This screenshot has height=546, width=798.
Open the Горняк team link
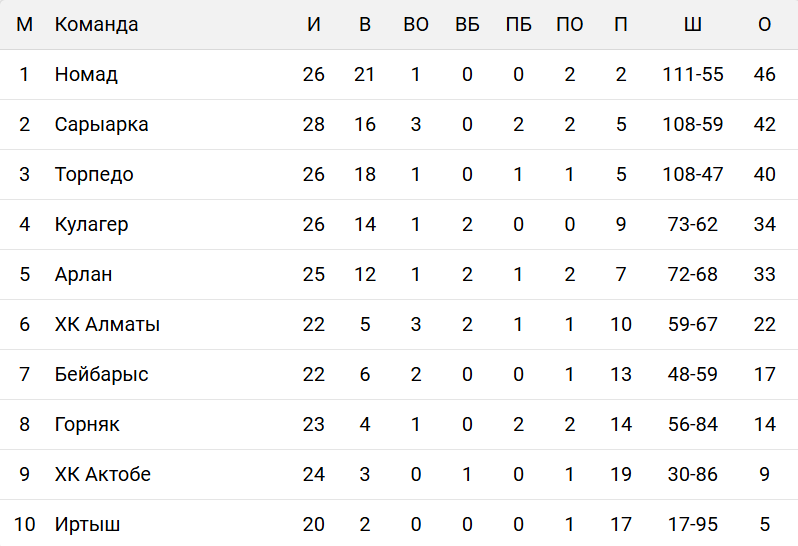click(x=87, y=425)
